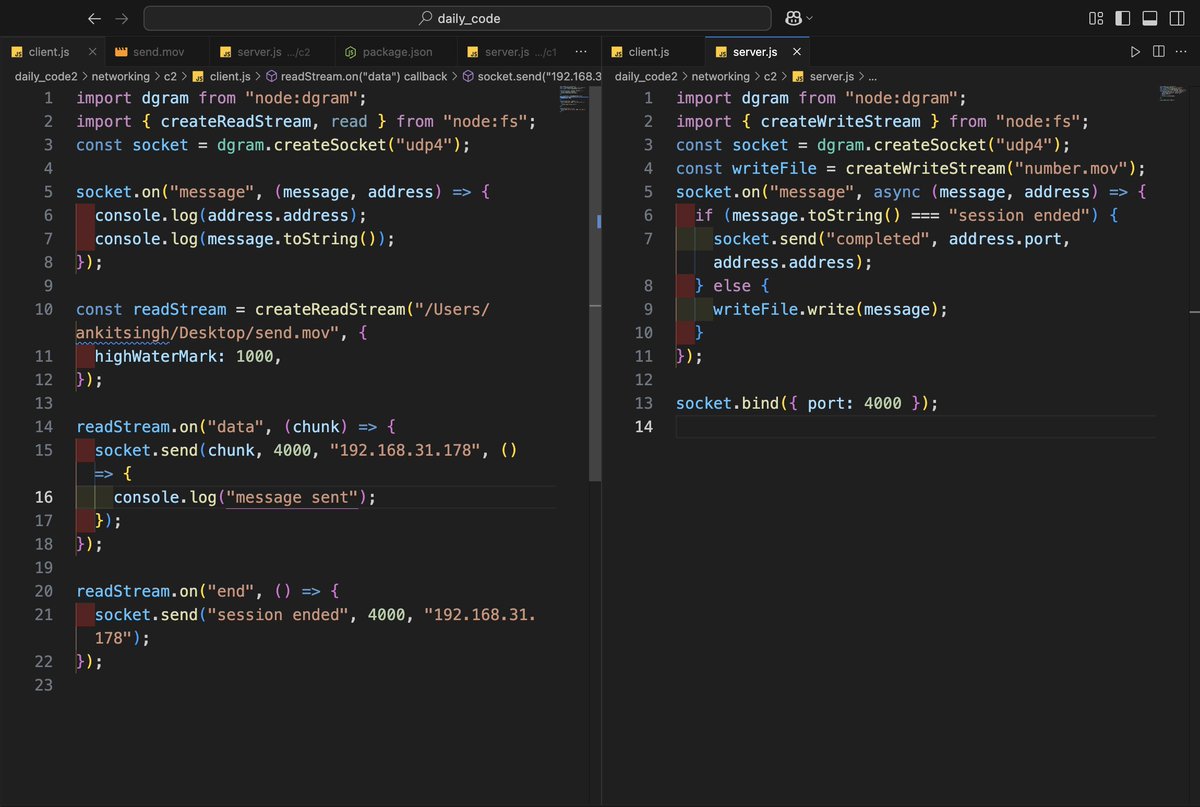Click readStream.on("end") line in client.js
1200x807 pixels.
tap(208, 591)
